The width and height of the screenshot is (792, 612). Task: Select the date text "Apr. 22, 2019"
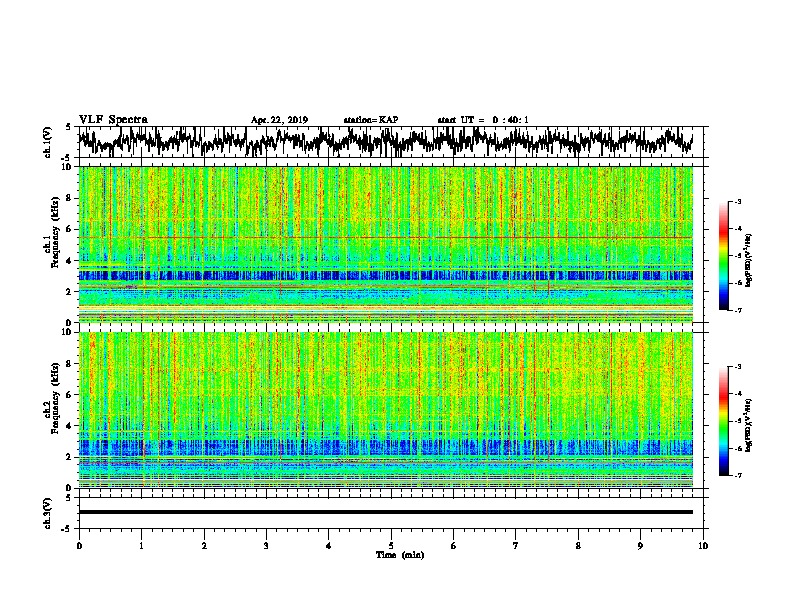coord(279,120)
